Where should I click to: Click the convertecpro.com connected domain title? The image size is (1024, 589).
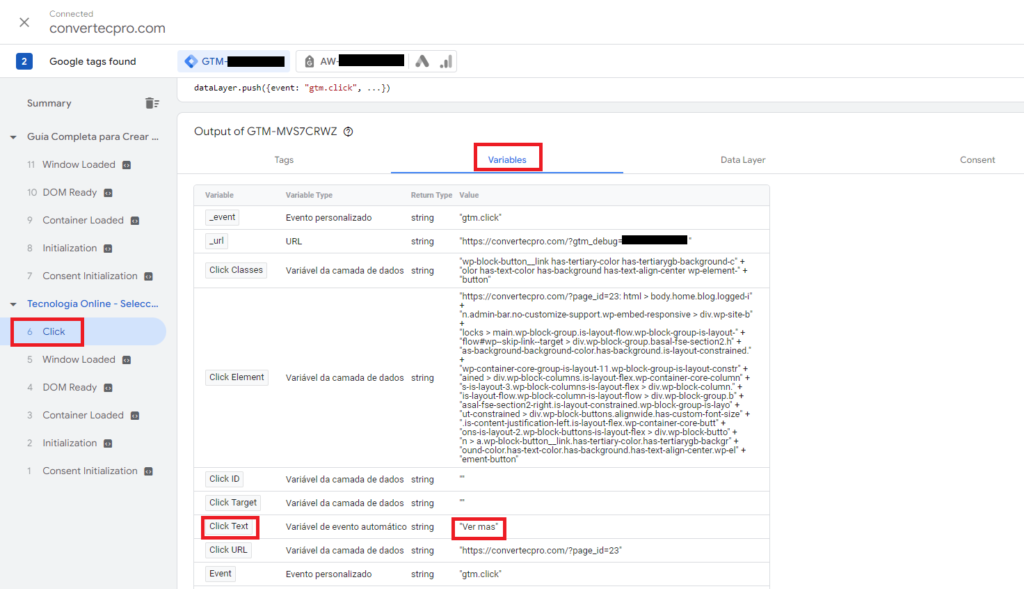coord(107,28)
